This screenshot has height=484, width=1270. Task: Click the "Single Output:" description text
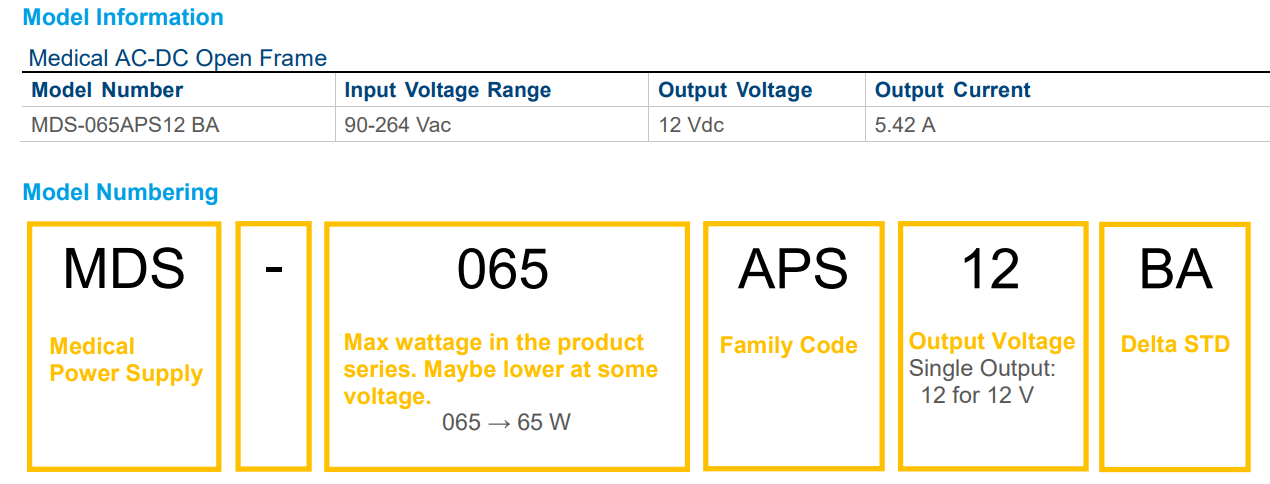pos(982,369)
